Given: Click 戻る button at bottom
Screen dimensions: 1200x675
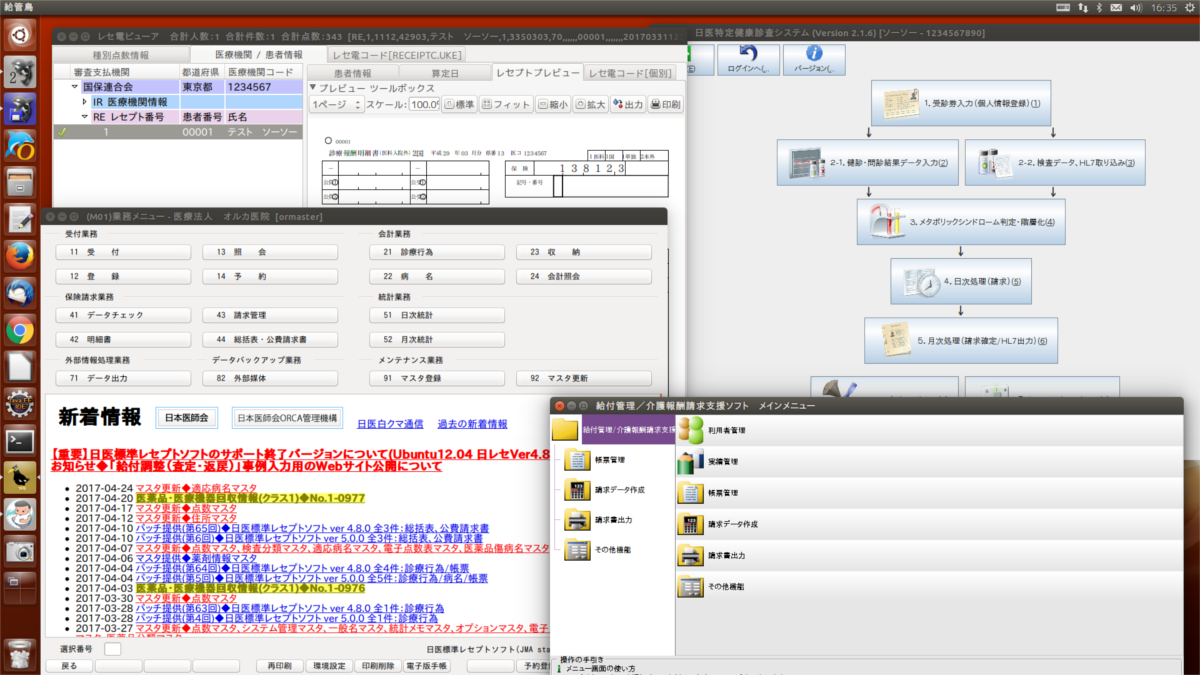Looking at the screenshot, I should tap(69, 665).
